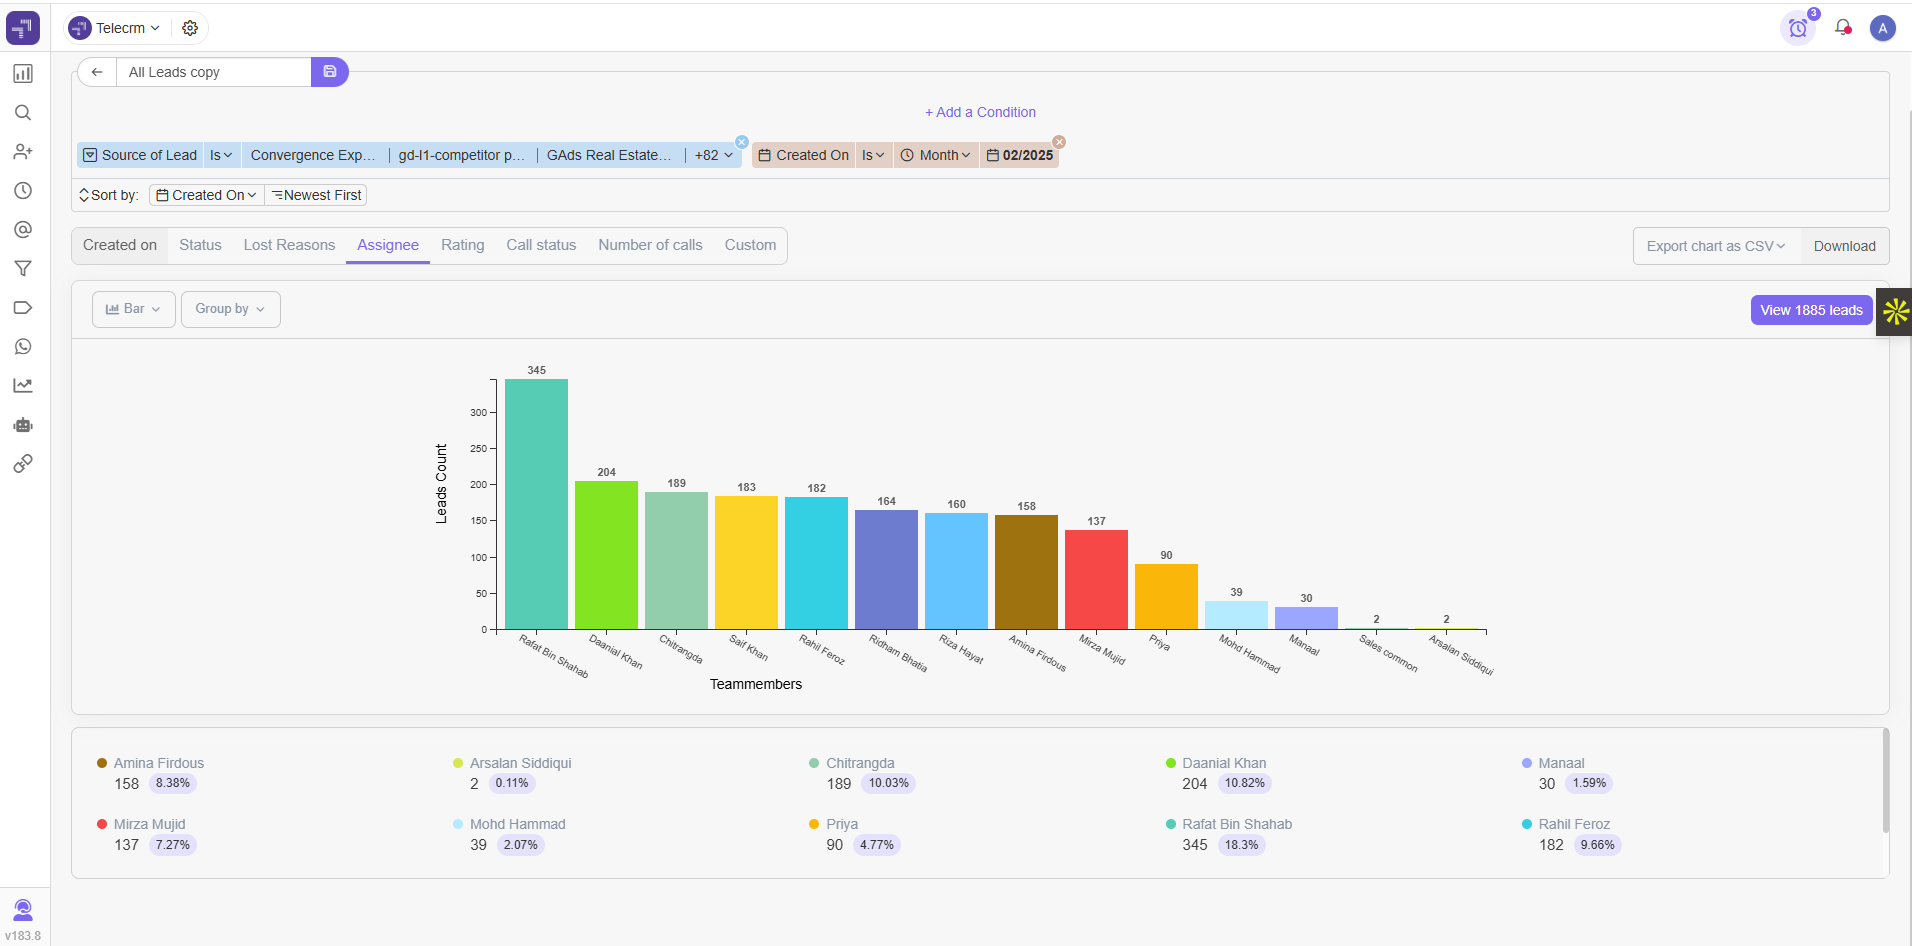This screenshot has height=946, width=1912.
Task: Click the filter funnel sidebar icon
Action: click(x=23, y=269)
